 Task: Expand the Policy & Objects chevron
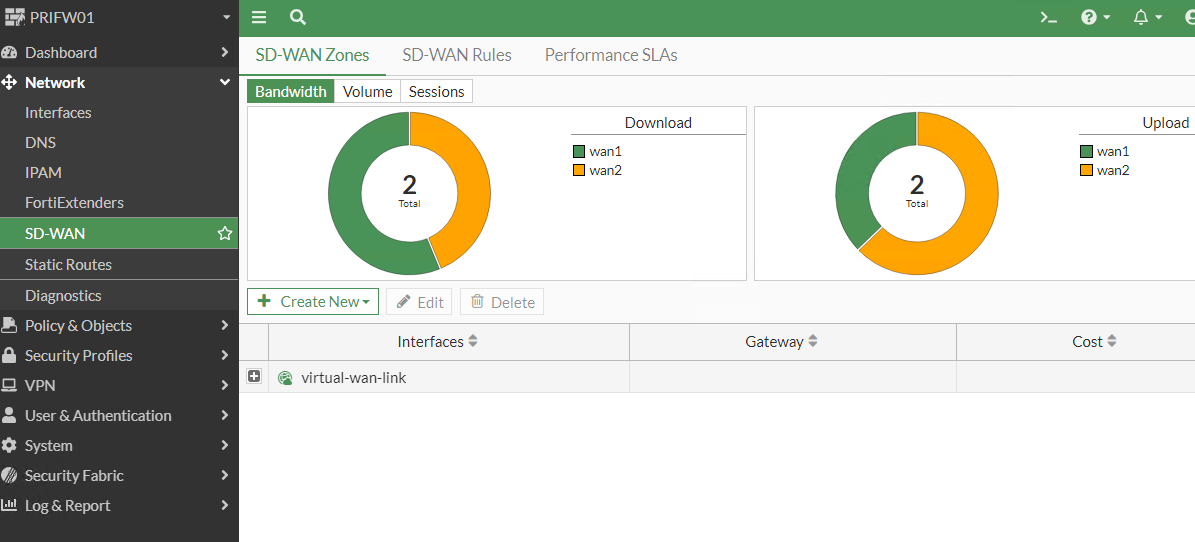[225, 326]
